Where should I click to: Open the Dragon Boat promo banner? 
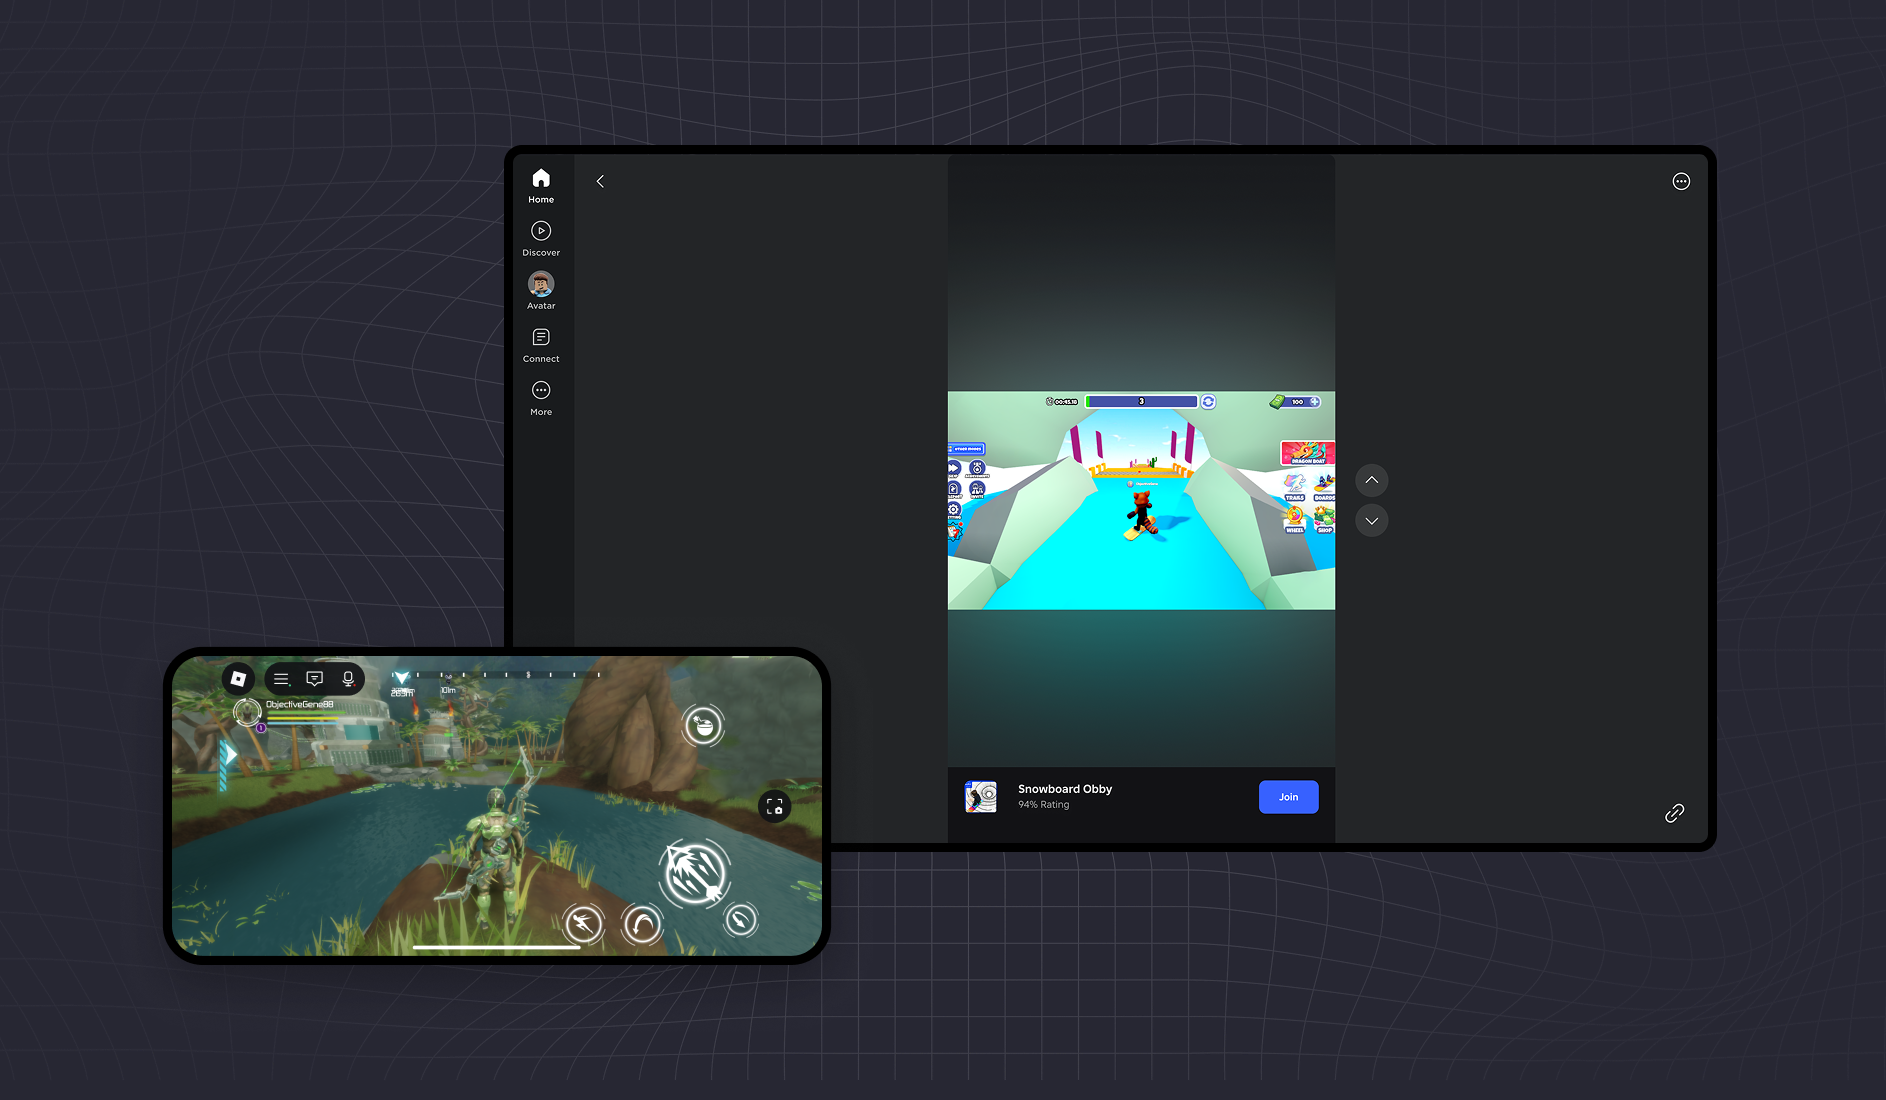click(x=1308, y=453)
